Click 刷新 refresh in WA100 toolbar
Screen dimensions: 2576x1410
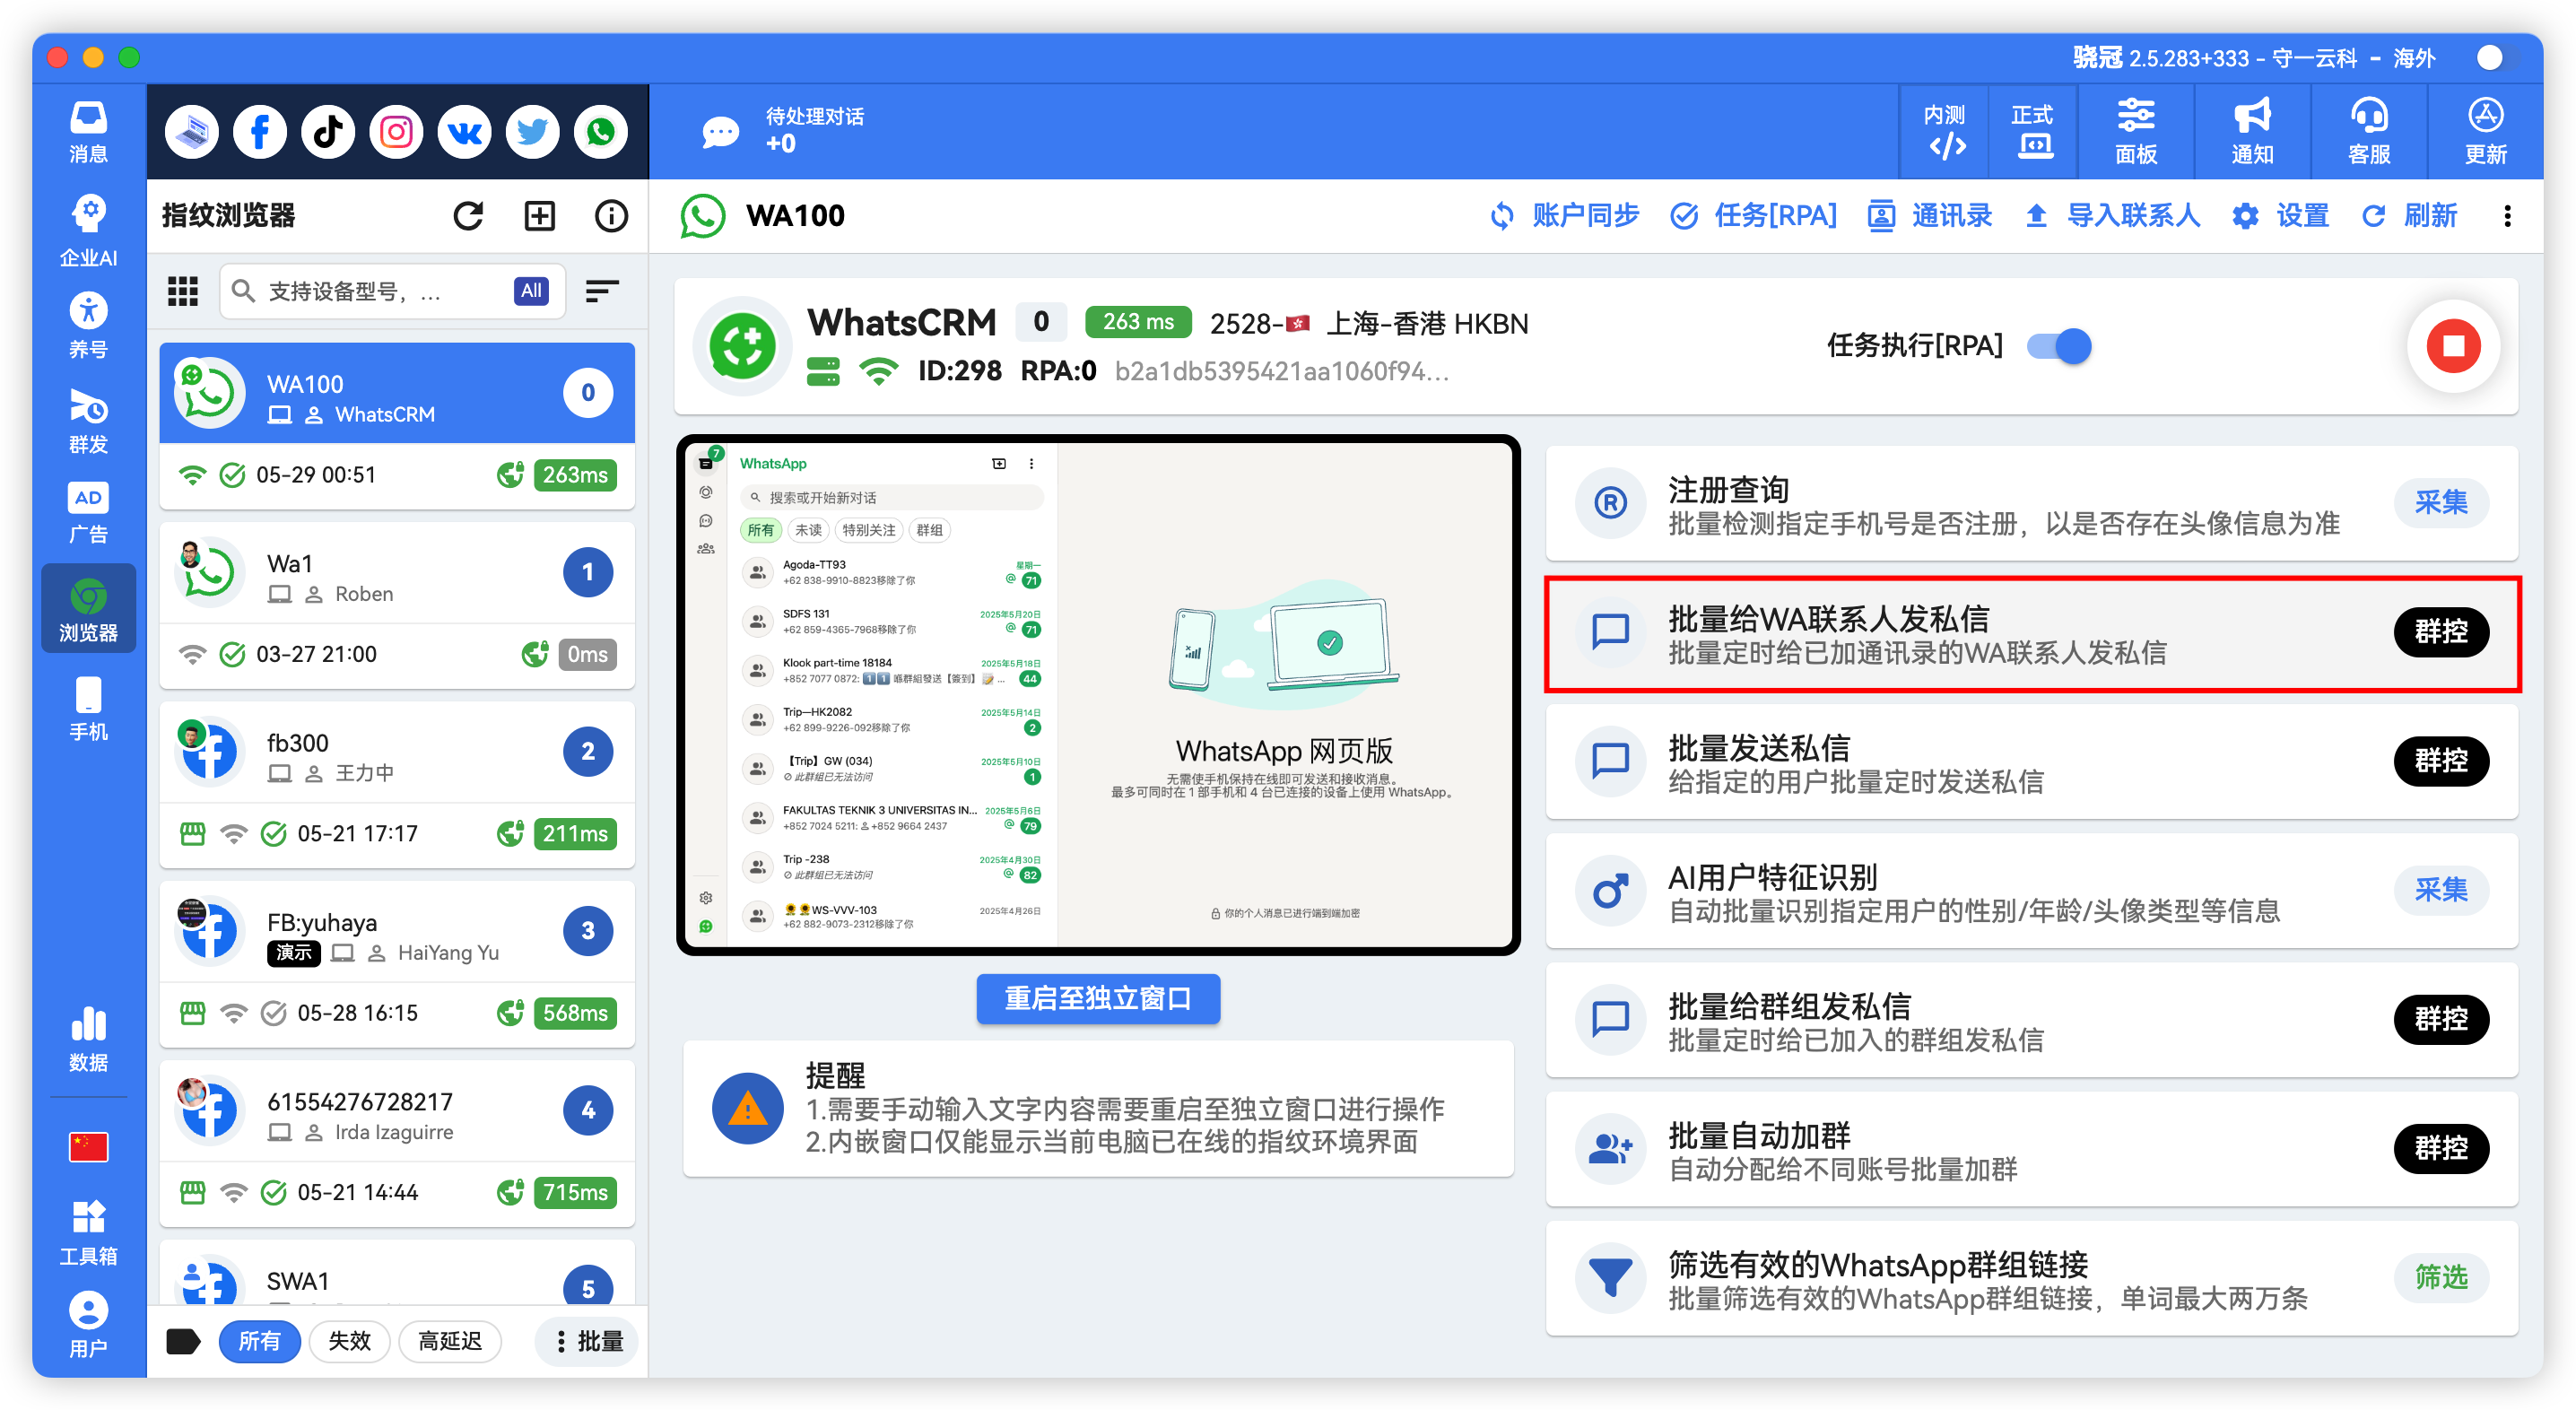(x=2409, y=216)
